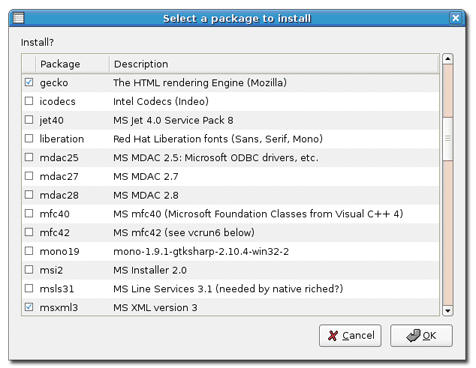Screen dimensions: 476x368
Task: Click "MS mfc42 (see vcrun6 below)"
Action: point(184,233)
